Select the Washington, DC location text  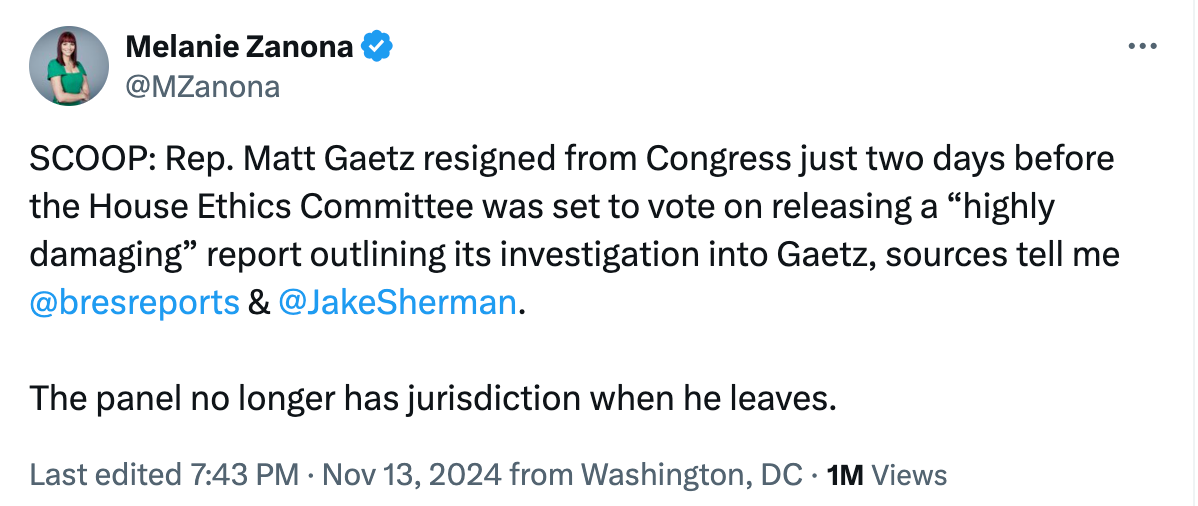pos(691,474)
